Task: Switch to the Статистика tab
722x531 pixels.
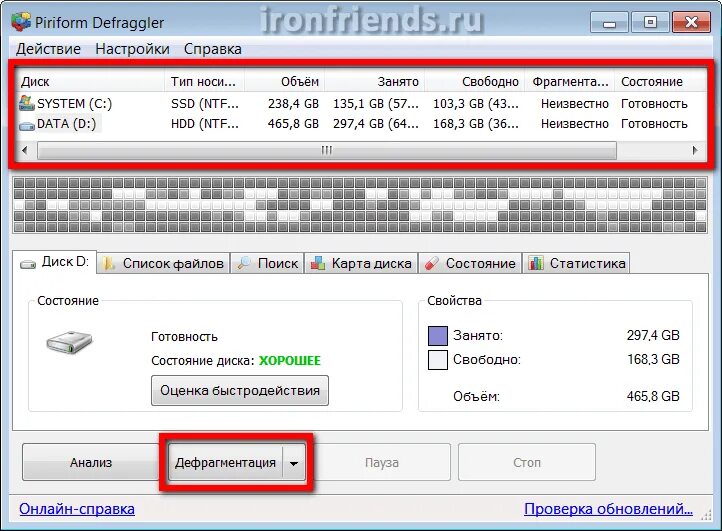Action: [x=577, y=263]
